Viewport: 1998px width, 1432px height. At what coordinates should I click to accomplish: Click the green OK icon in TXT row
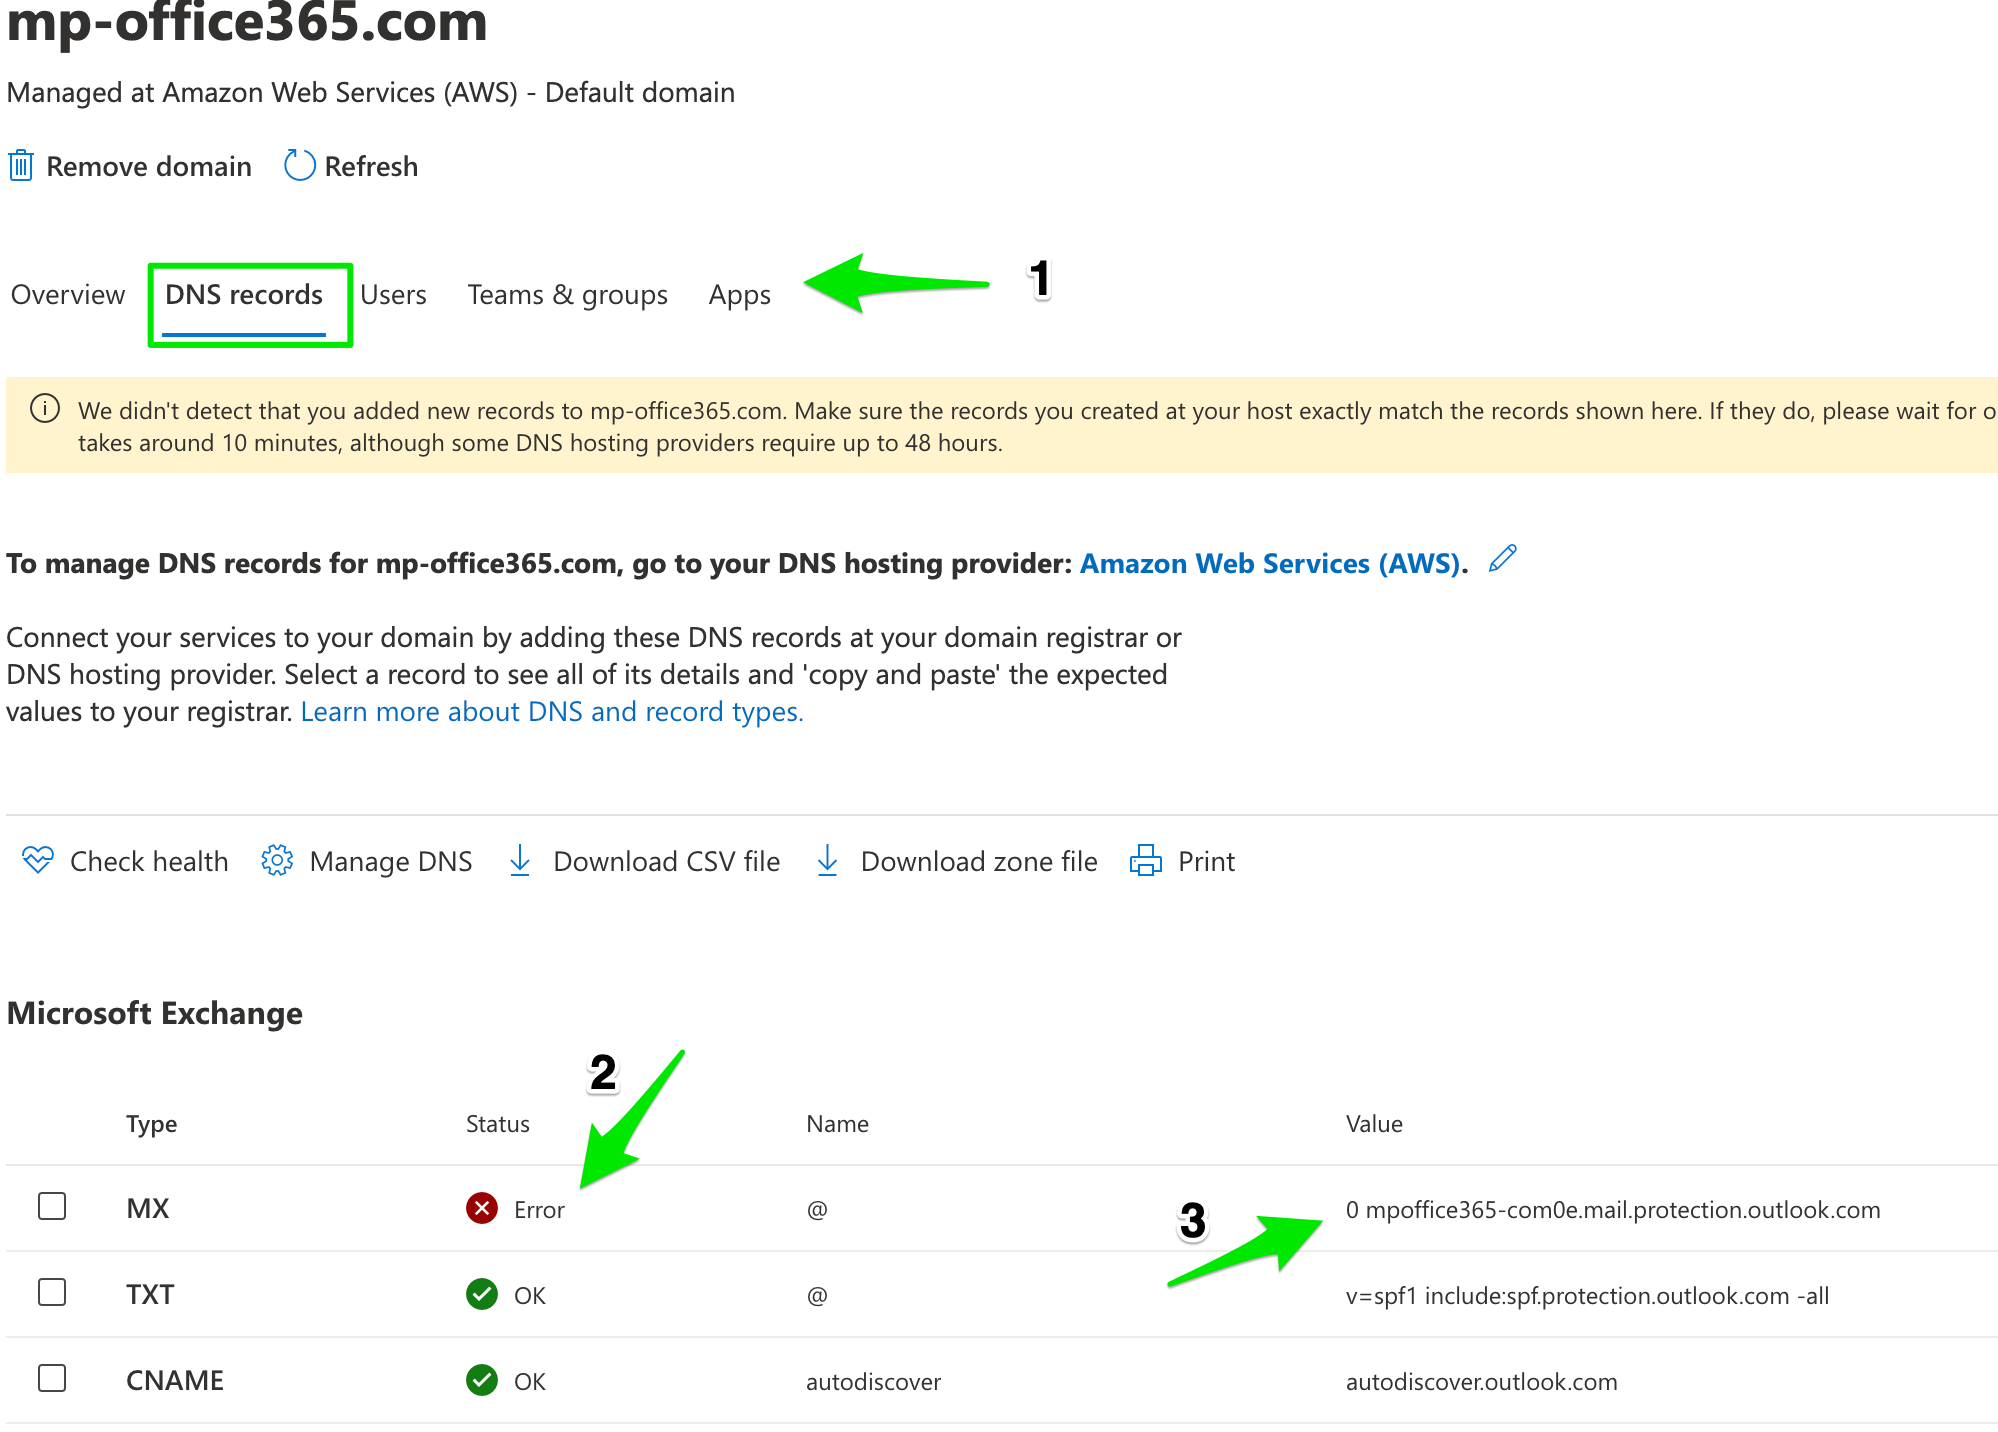482,1294
